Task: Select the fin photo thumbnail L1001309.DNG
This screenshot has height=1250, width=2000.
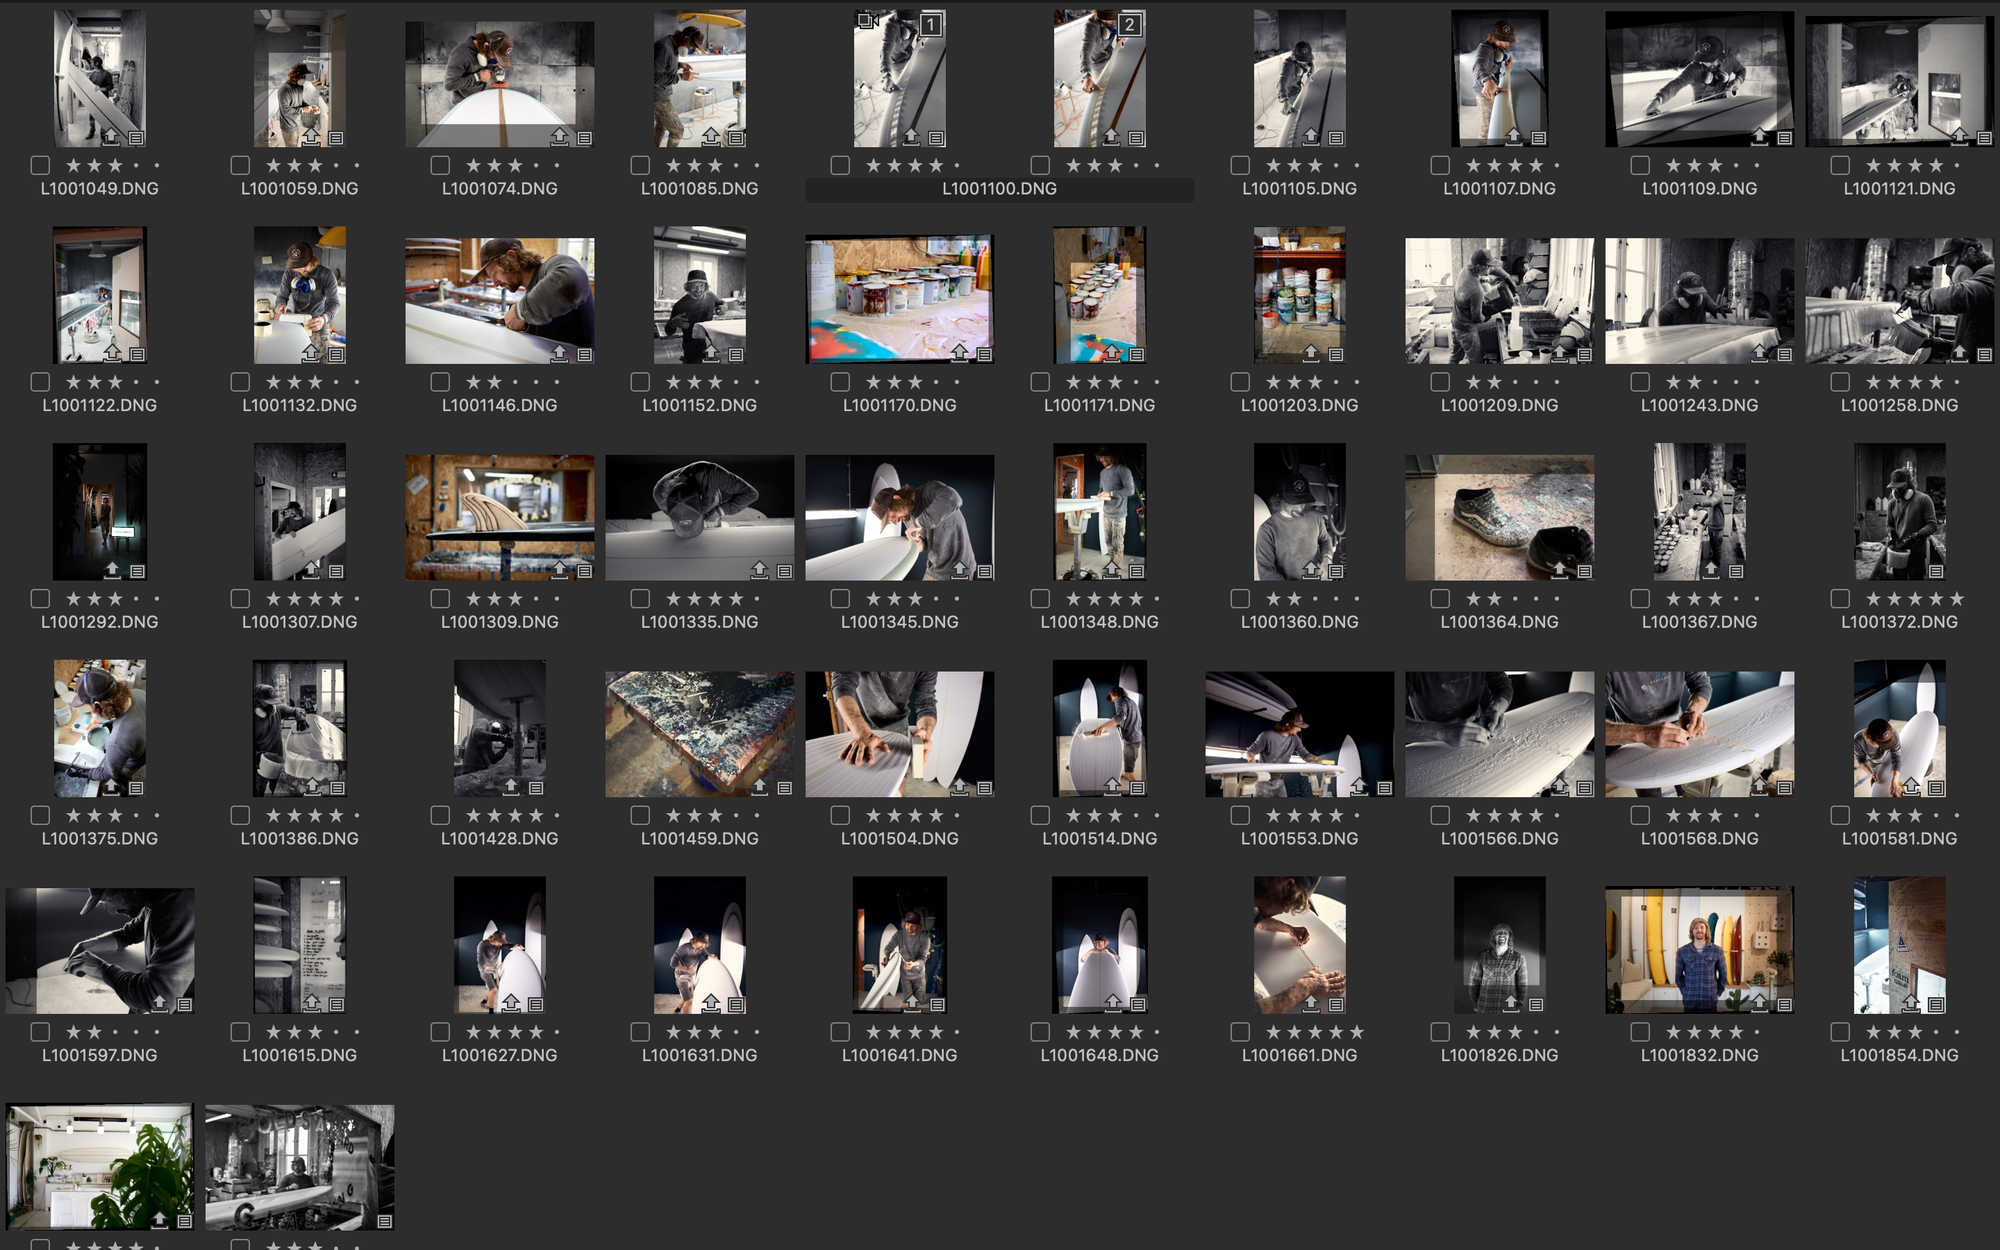Action: coord(499,517)
